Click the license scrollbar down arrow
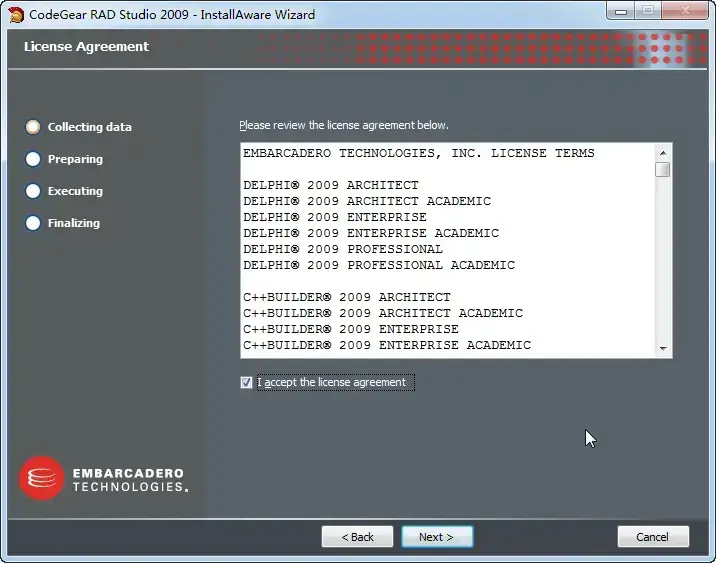Image resolution: width=716 pixels, height=563 pixels. pos(663,348)
